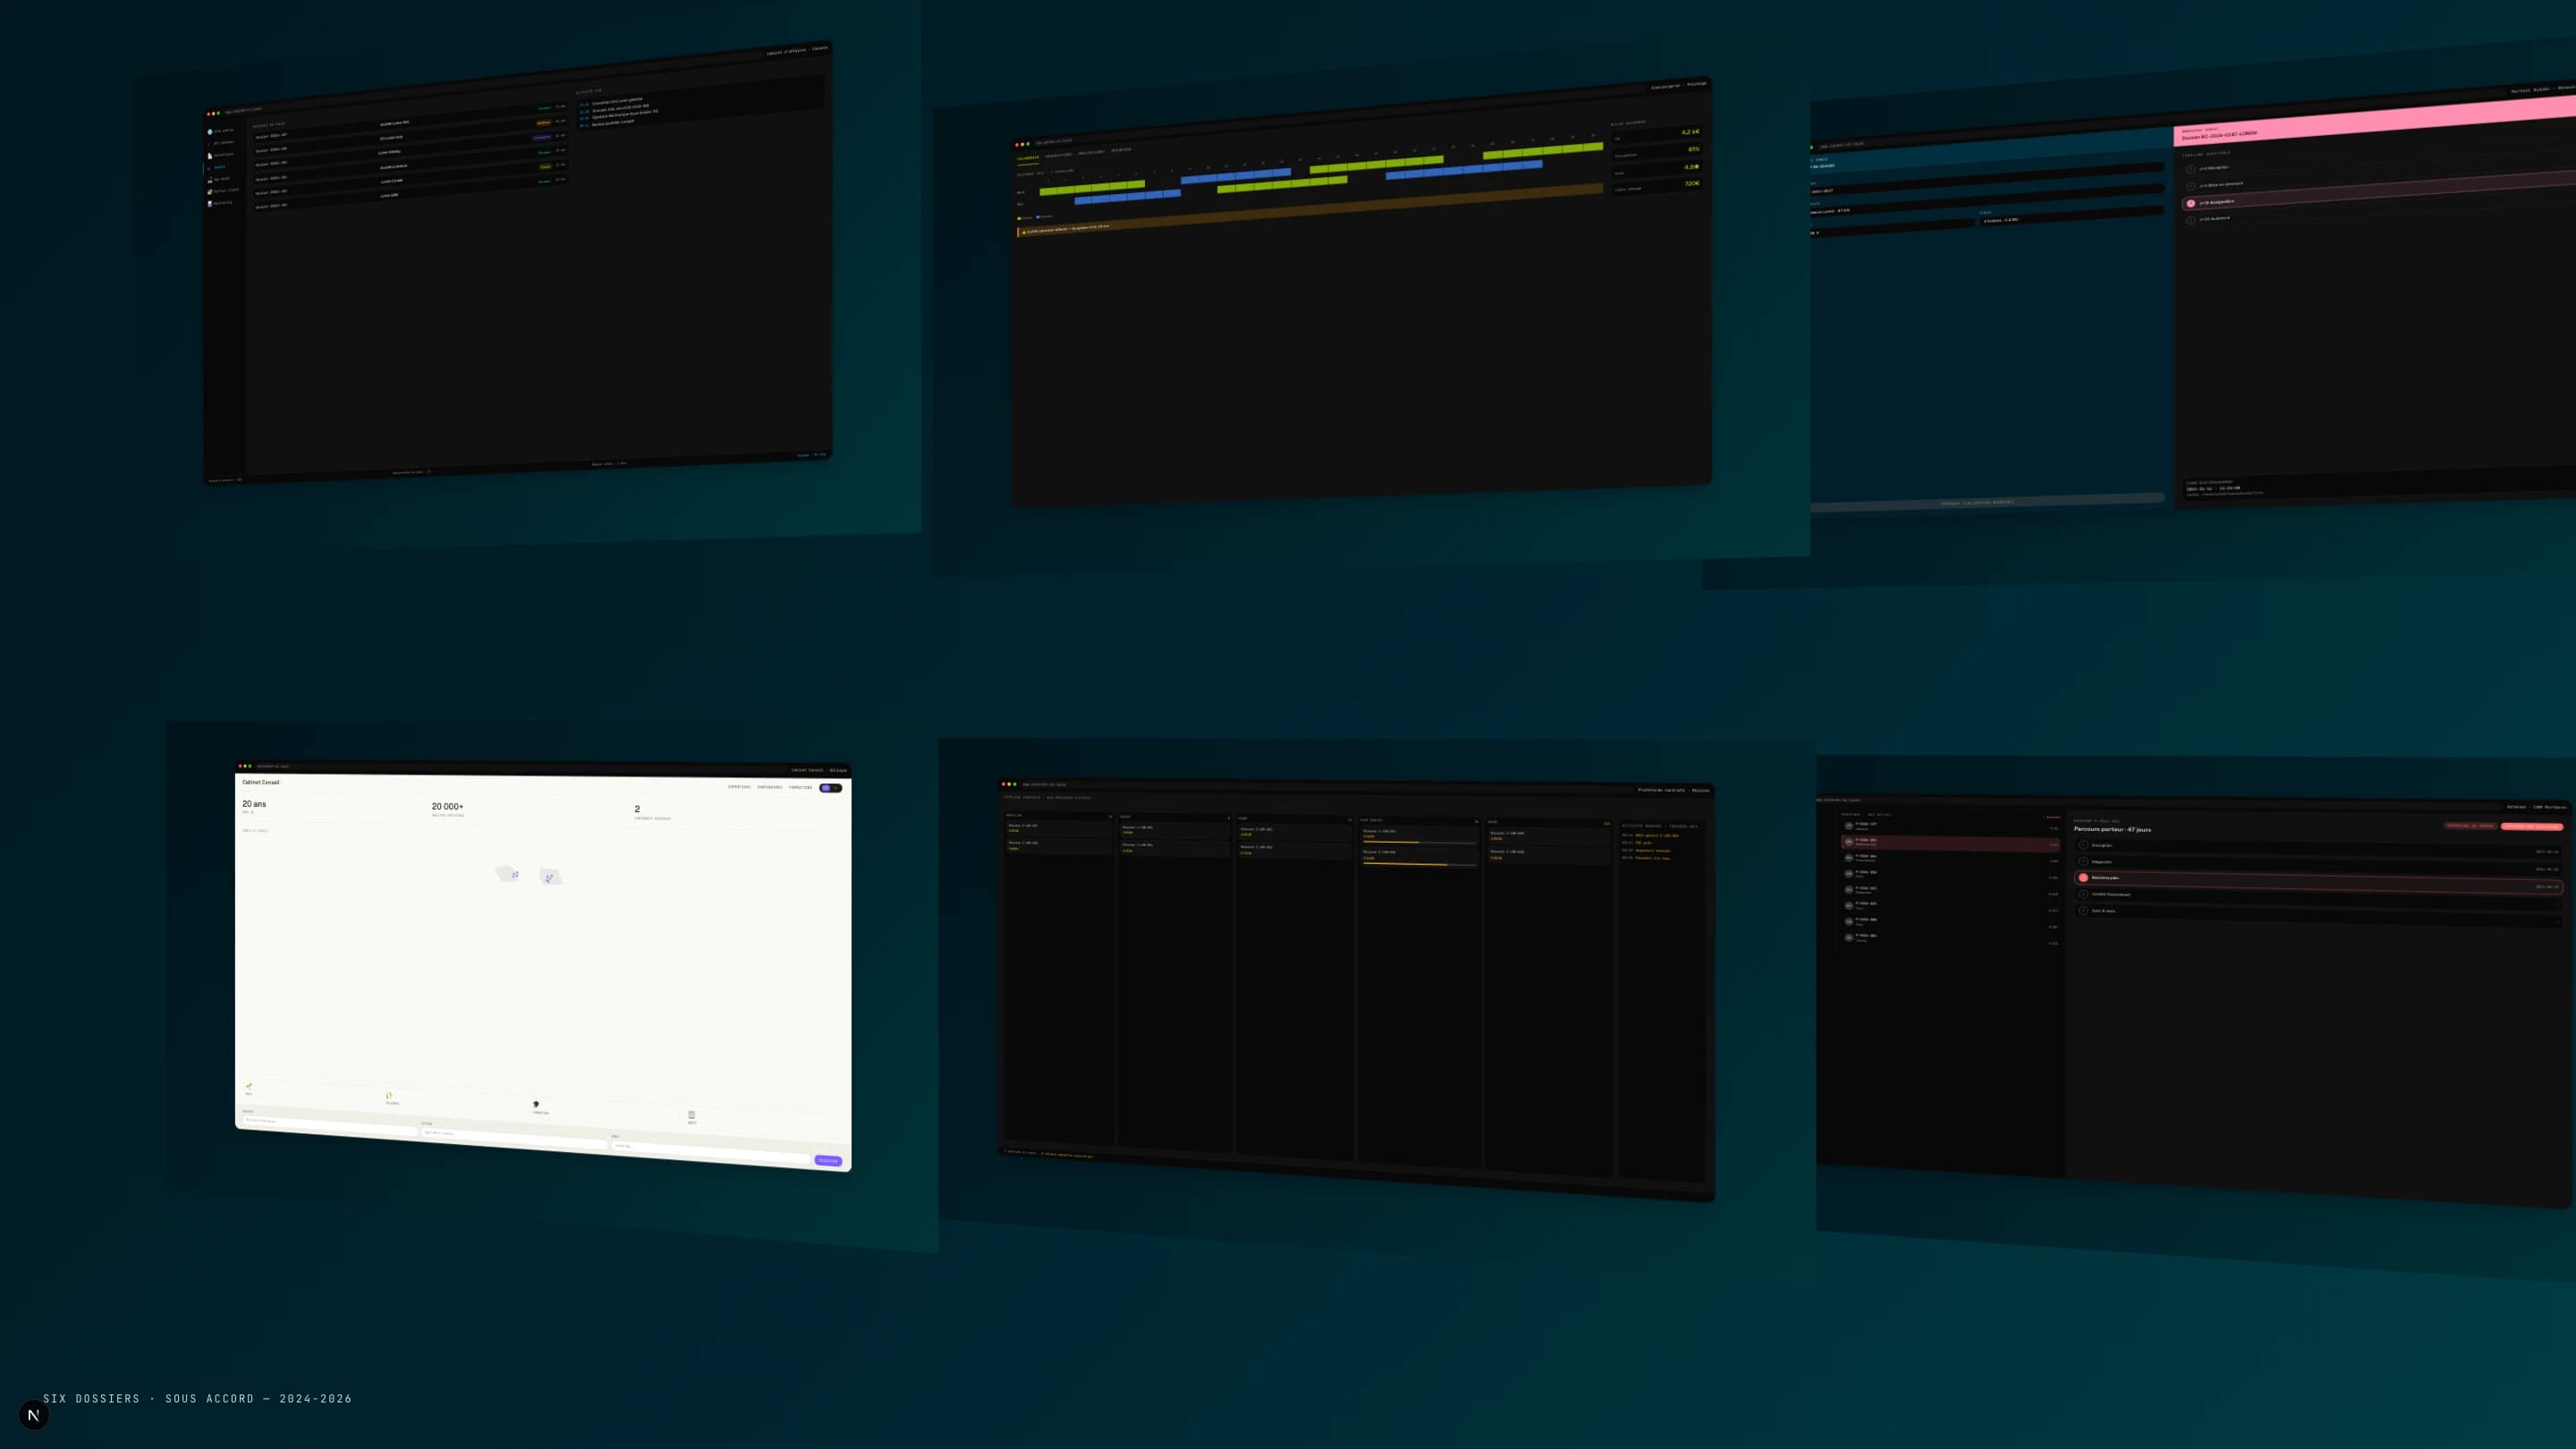This screenshot has width=2576, height=1449.
Task: Click the Next.js N badge at bottom-left
Action: pos(33,1415)
